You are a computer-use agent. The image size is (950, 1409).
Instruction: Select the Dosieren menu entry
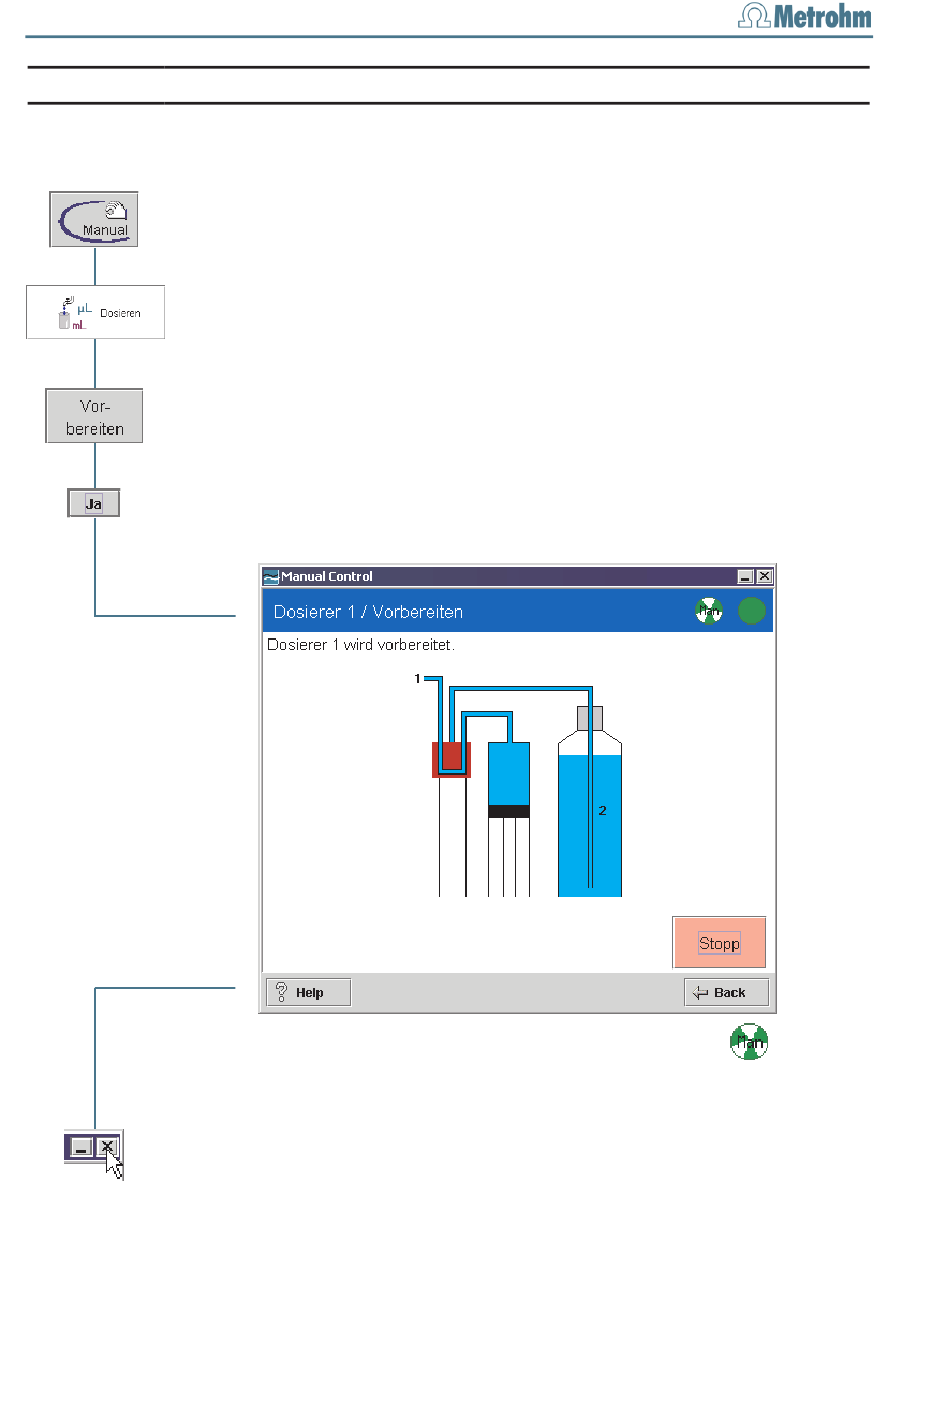95,312
